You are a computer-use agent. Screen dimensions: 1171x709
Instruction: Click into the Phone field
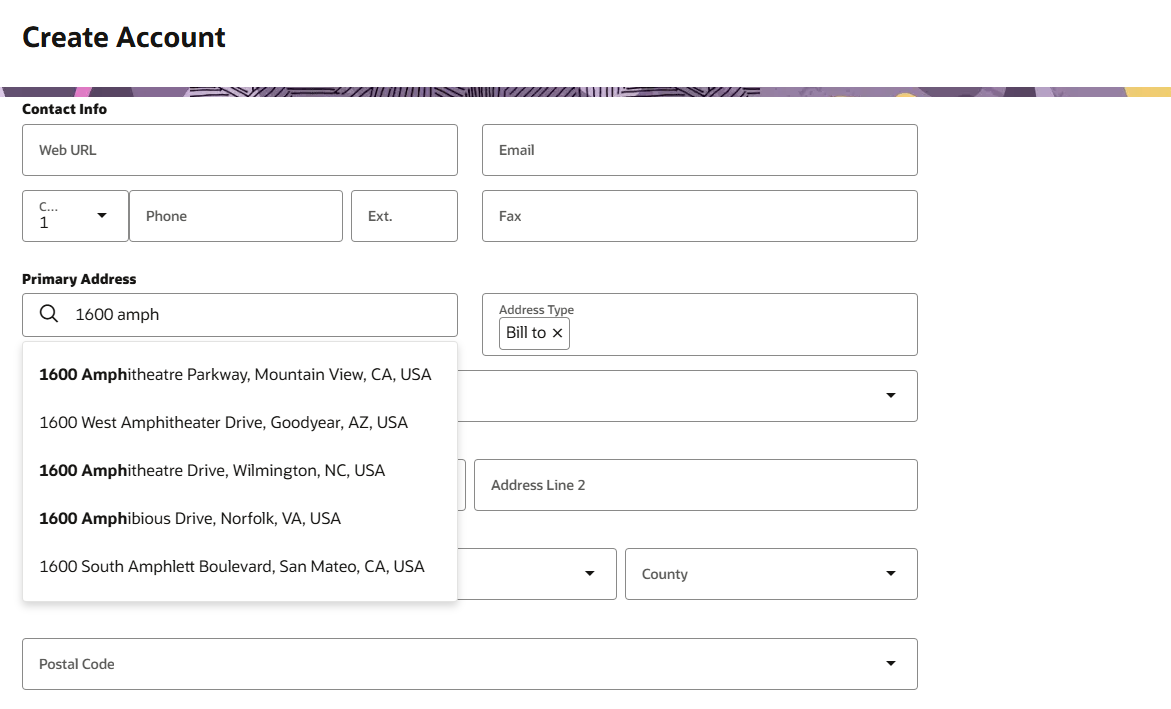coord(236,216)
